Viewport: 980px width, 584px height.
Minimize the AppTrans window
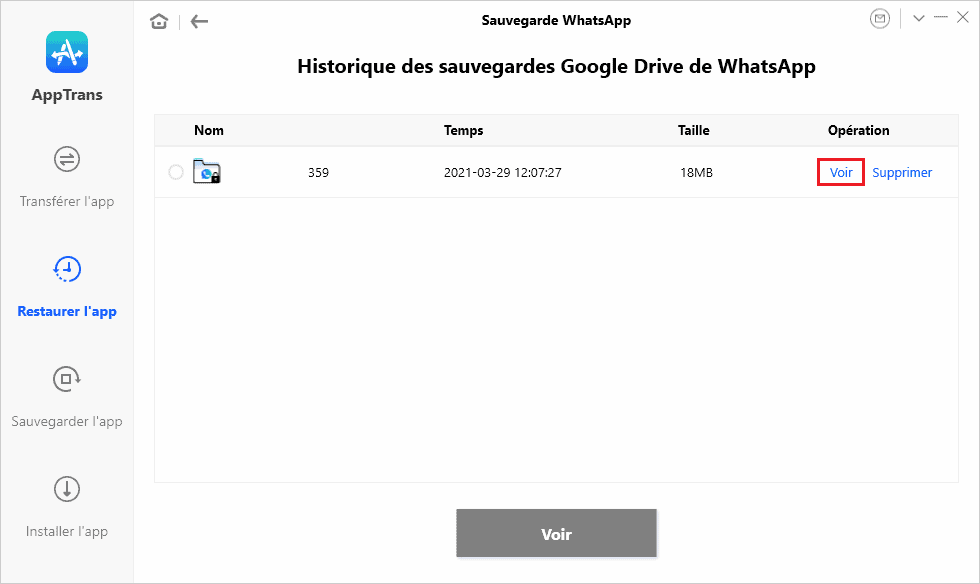click(941, 18)
